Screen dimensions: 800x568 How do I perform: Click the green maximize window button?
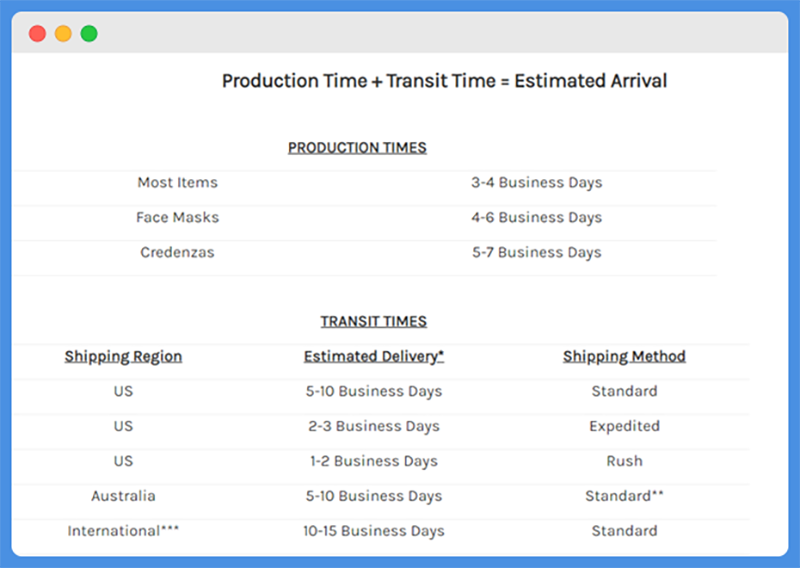(89, 34)
